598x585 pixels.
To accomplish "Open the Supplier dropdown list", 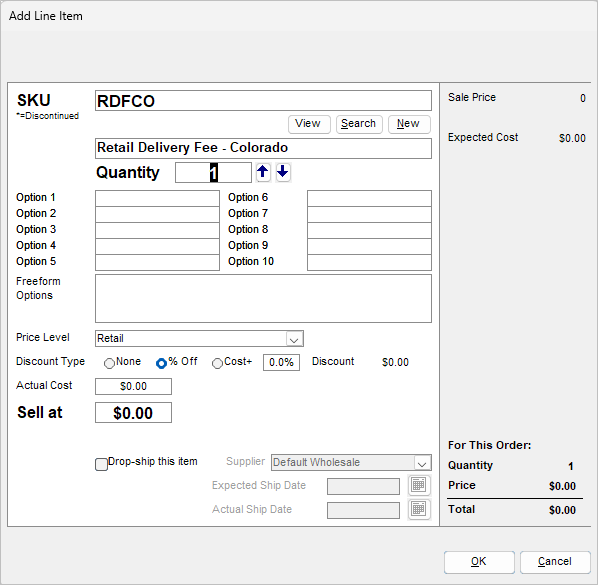I will click(422, 463).
